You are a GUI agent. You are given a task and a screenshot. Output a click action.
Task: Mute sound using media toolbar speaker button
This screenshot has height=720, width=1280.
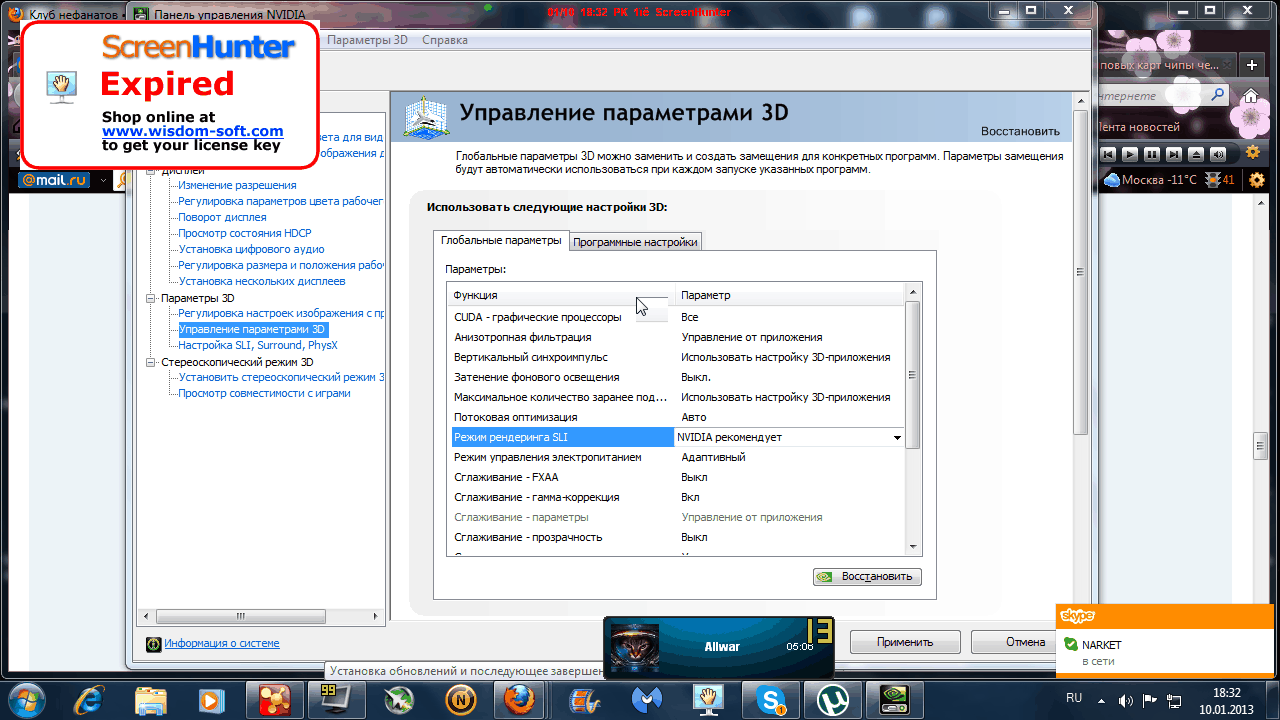point(1218,154)
